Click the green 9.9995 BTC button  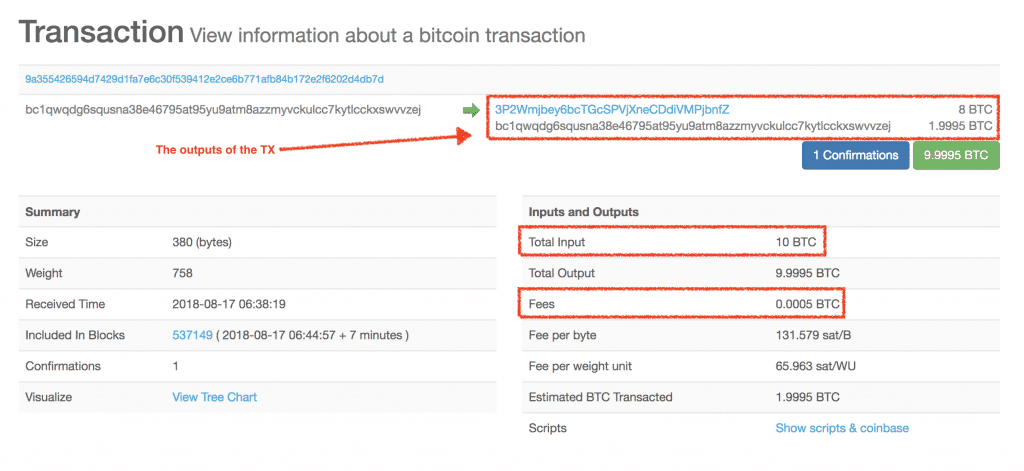pyautogui.click(x=956, y=155)
